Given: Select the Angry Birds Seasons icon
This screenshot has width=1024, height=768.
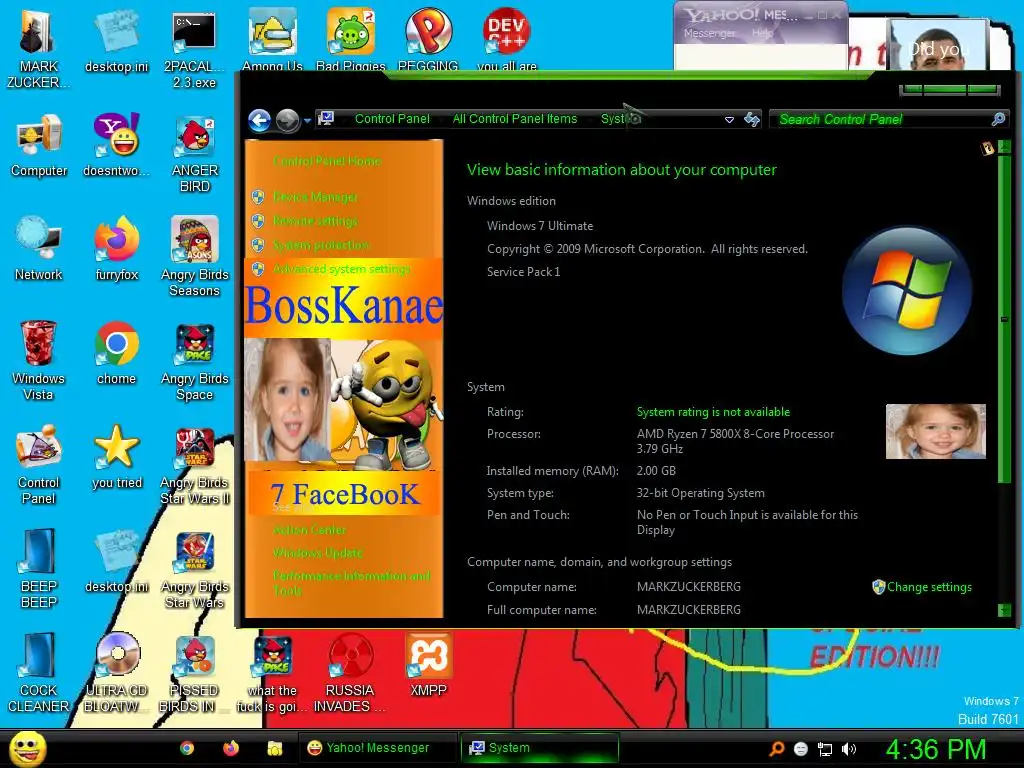Looking at the screenshot, I should point(194,257).
